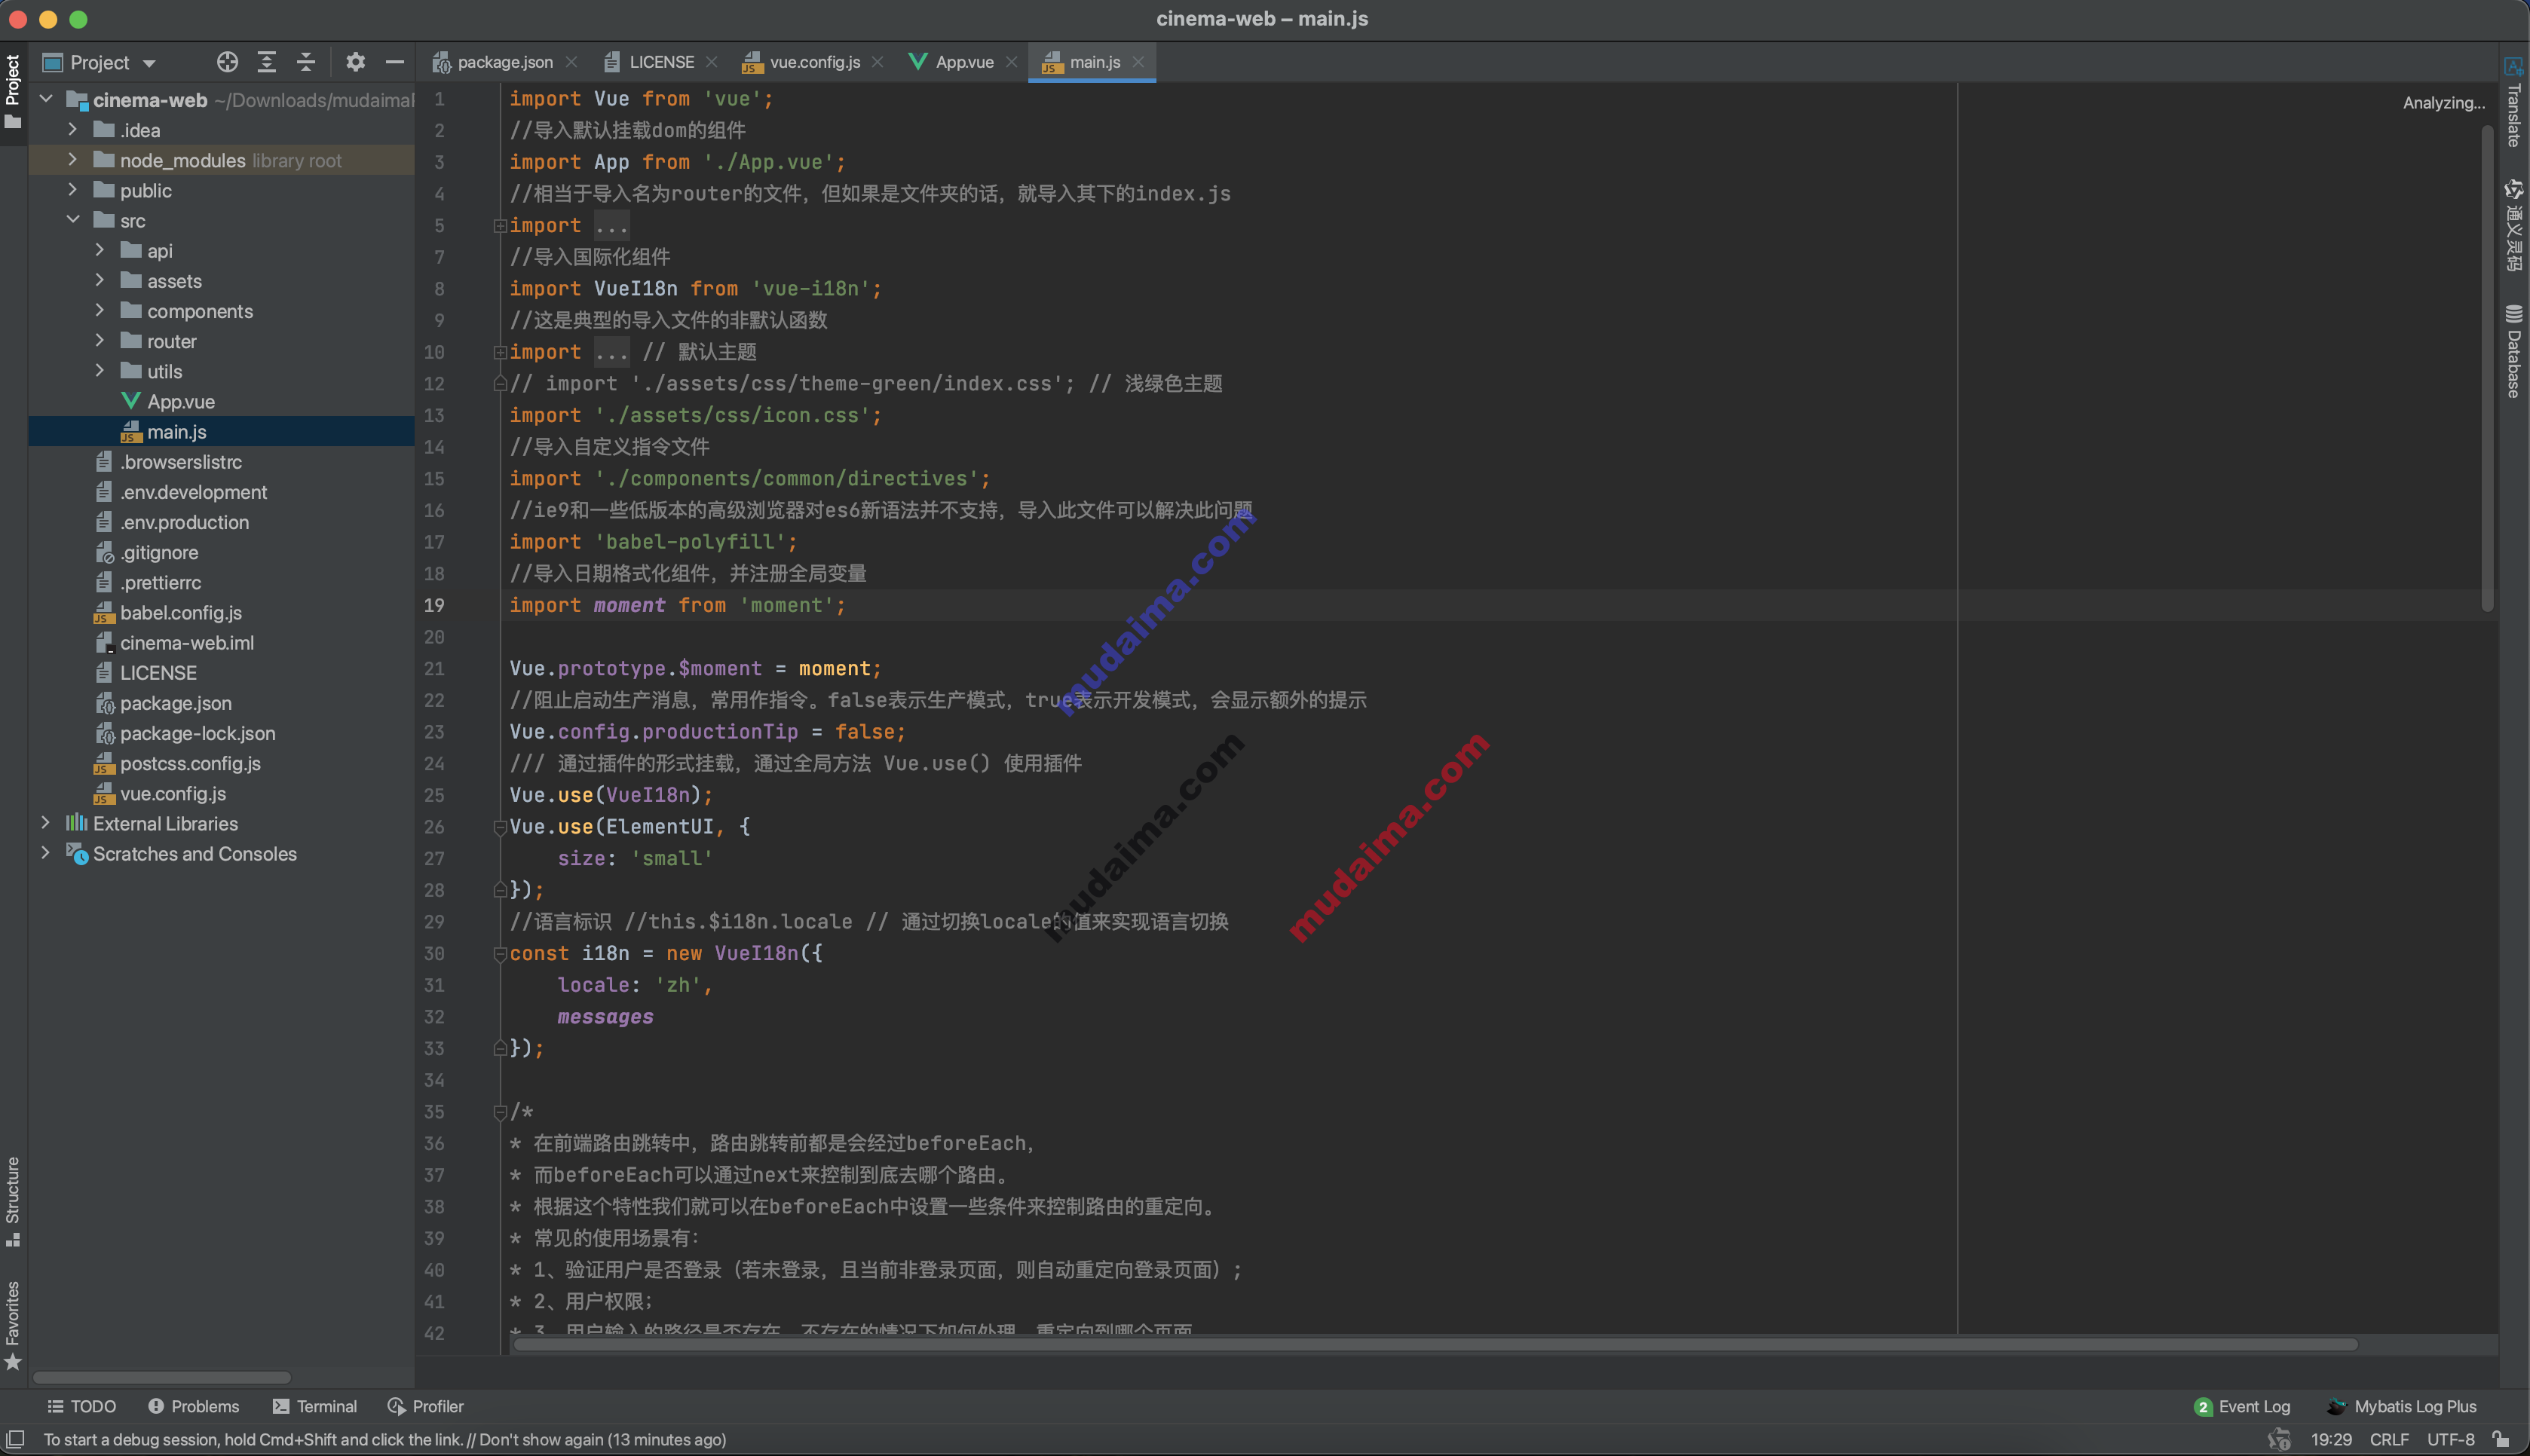Click settings gear icon in Project toolbar
The height and width of the screenshot is (1456, 2530).
353,61
